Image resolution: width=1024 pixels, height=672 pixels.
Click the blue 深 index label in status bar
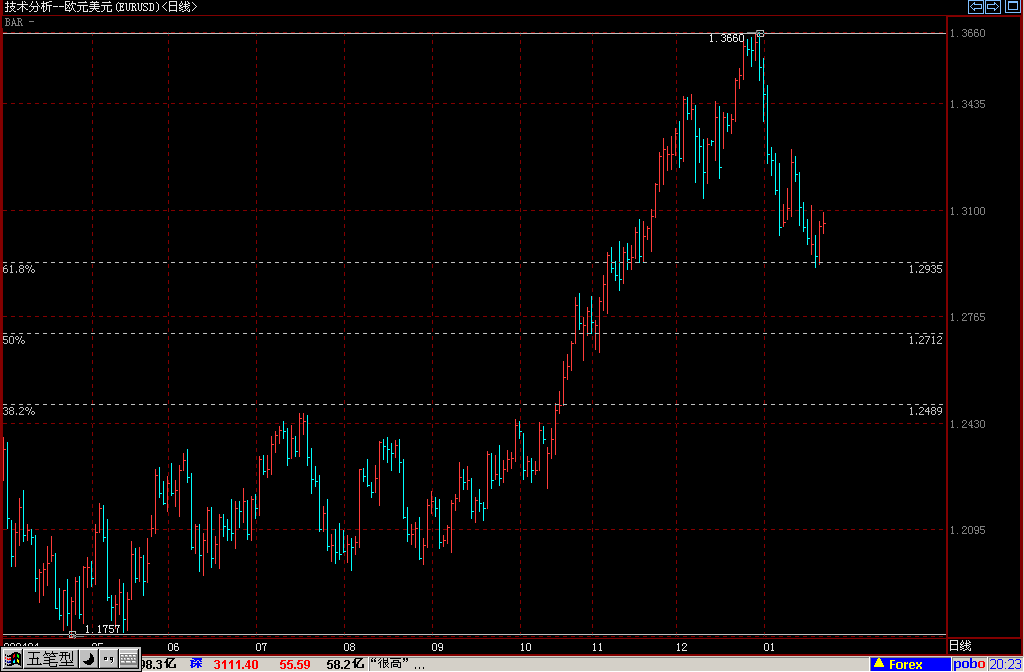pos(196,664)
